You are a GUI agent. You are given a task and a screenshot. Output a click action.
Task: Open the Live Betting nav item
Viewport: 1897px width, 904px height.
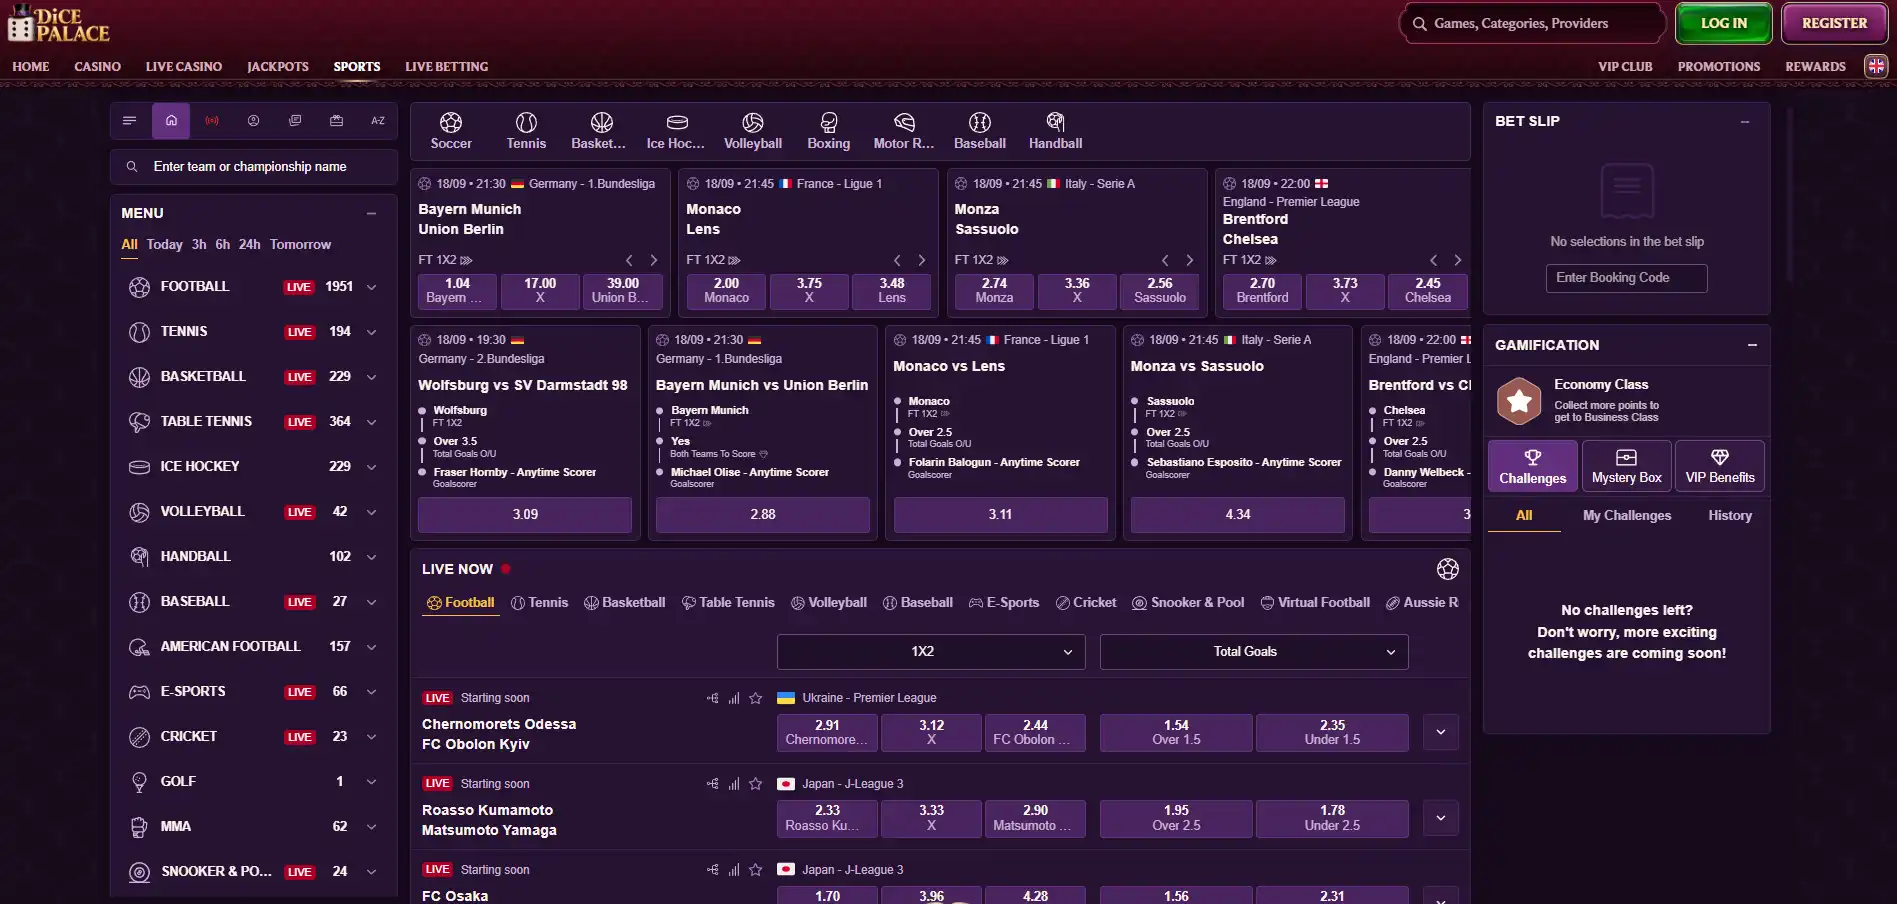(447, 67)
